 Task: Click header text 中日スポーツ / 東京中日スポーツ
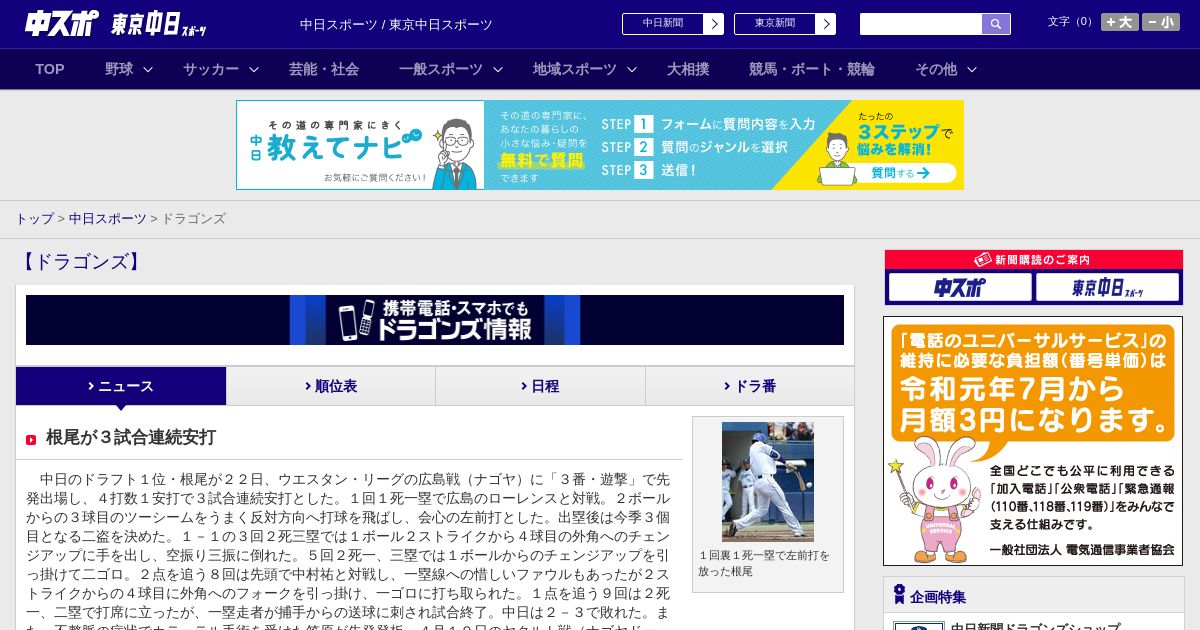[x=396, y=24]
